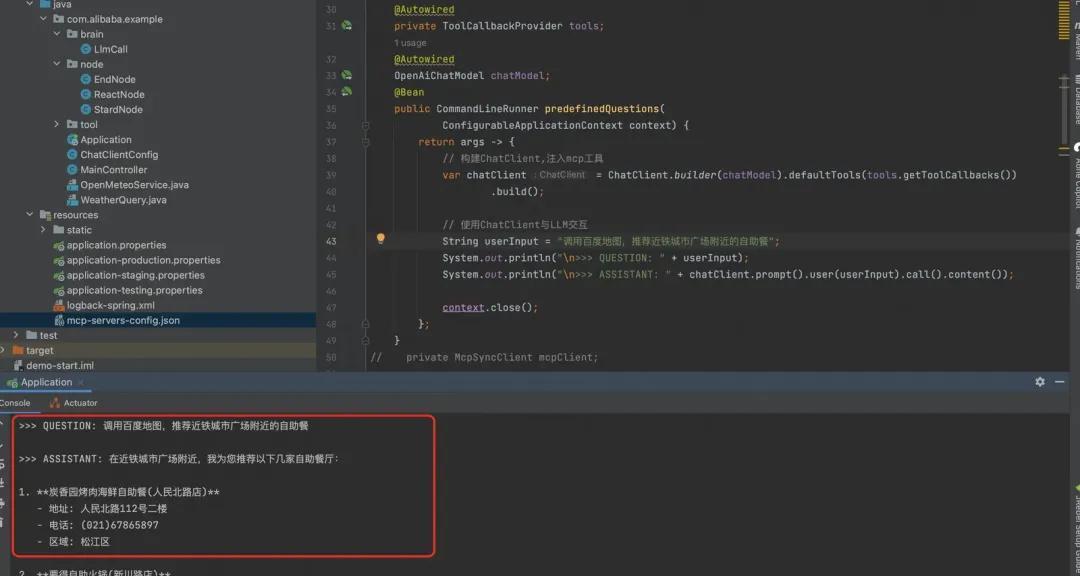The width and height of the screenshot is (1080, 576).
Task: Toggle the fold marker at line 36
Action: (x=366, y=125)
